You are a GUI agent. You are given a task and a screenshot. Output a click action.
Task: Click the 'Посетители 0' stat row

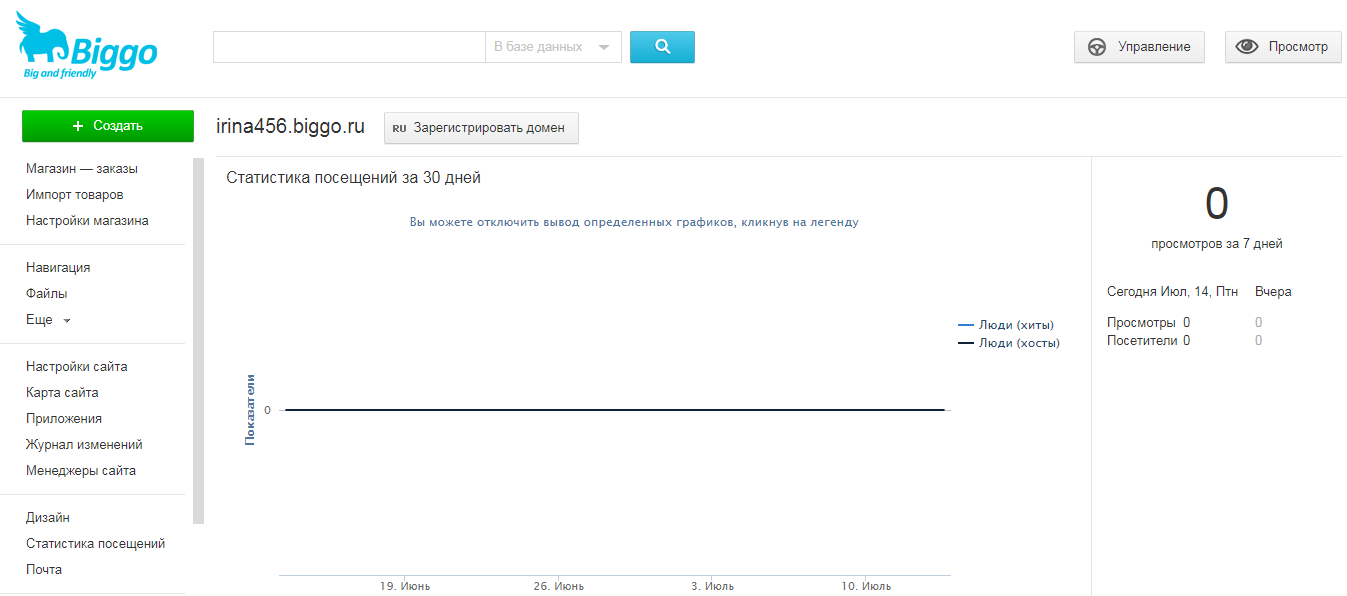[x=1148, y=340]
